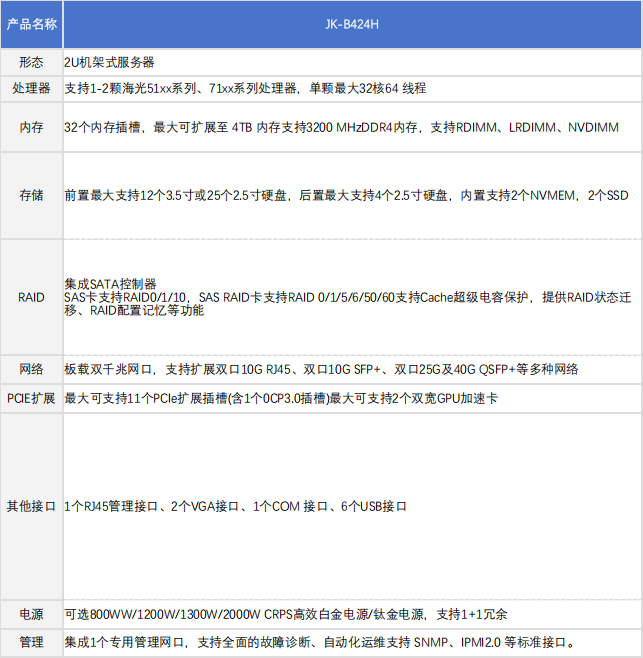Click the 电源 row label
The height and width of the screenshot is (658, 643).
pos(31,613)
